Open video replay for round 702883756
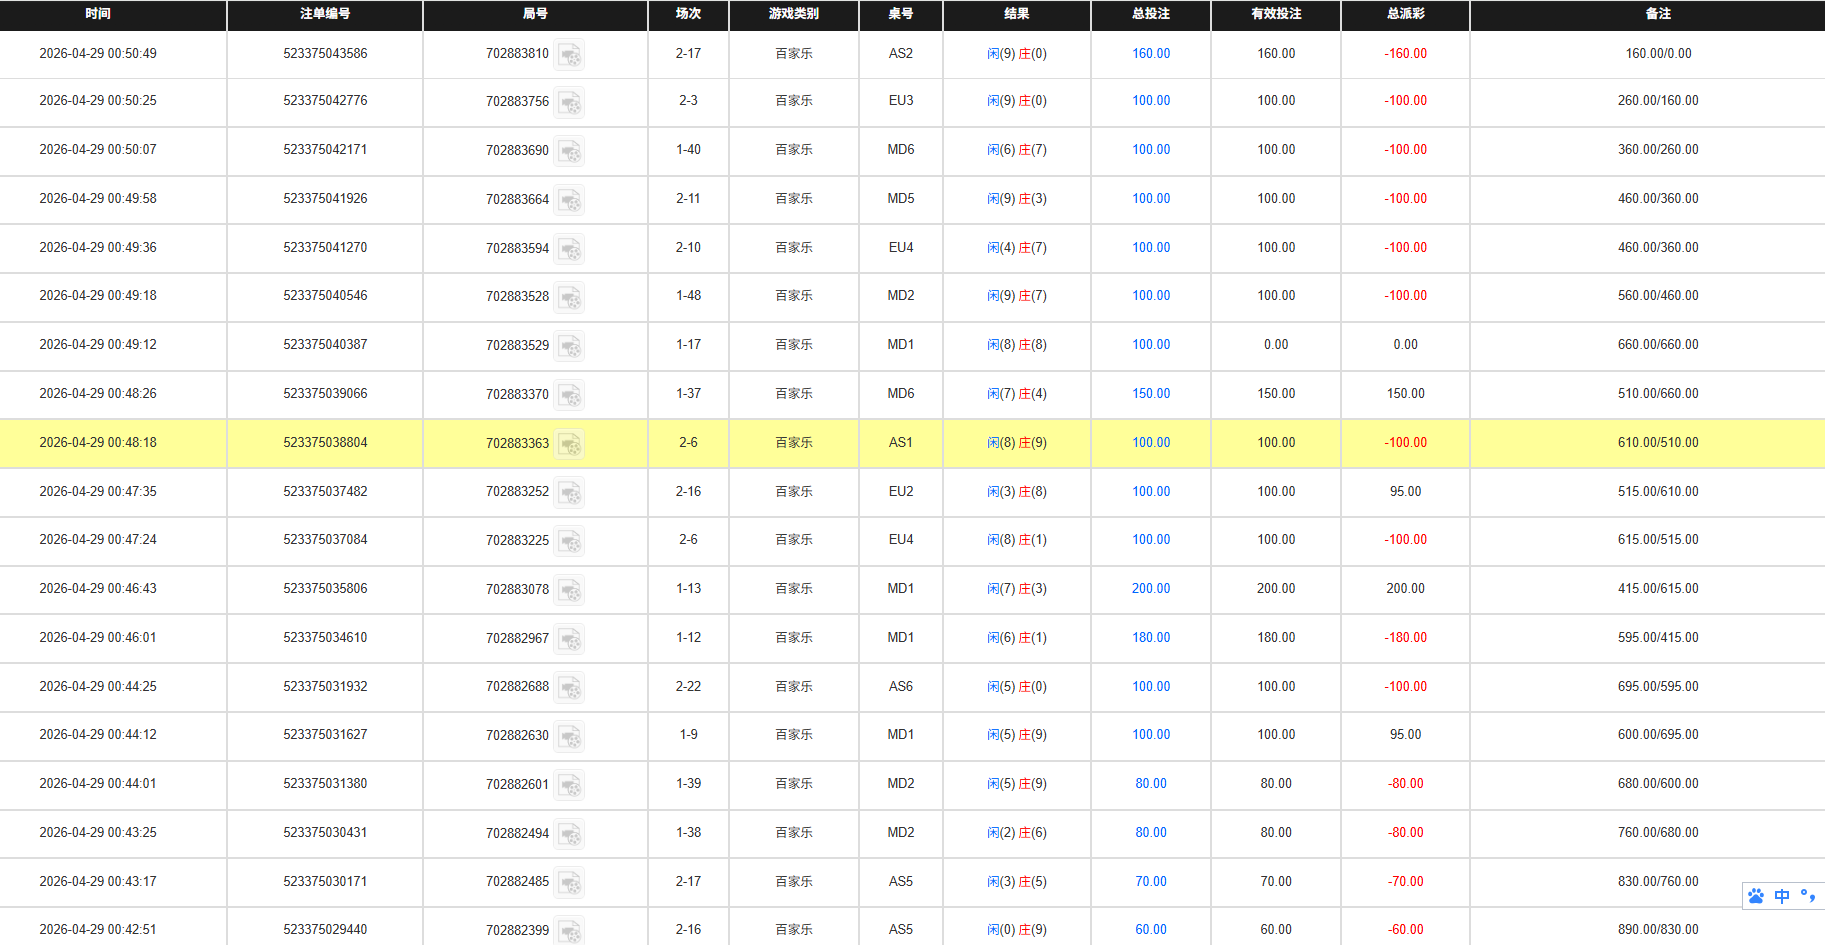 (x=569, y=102)
